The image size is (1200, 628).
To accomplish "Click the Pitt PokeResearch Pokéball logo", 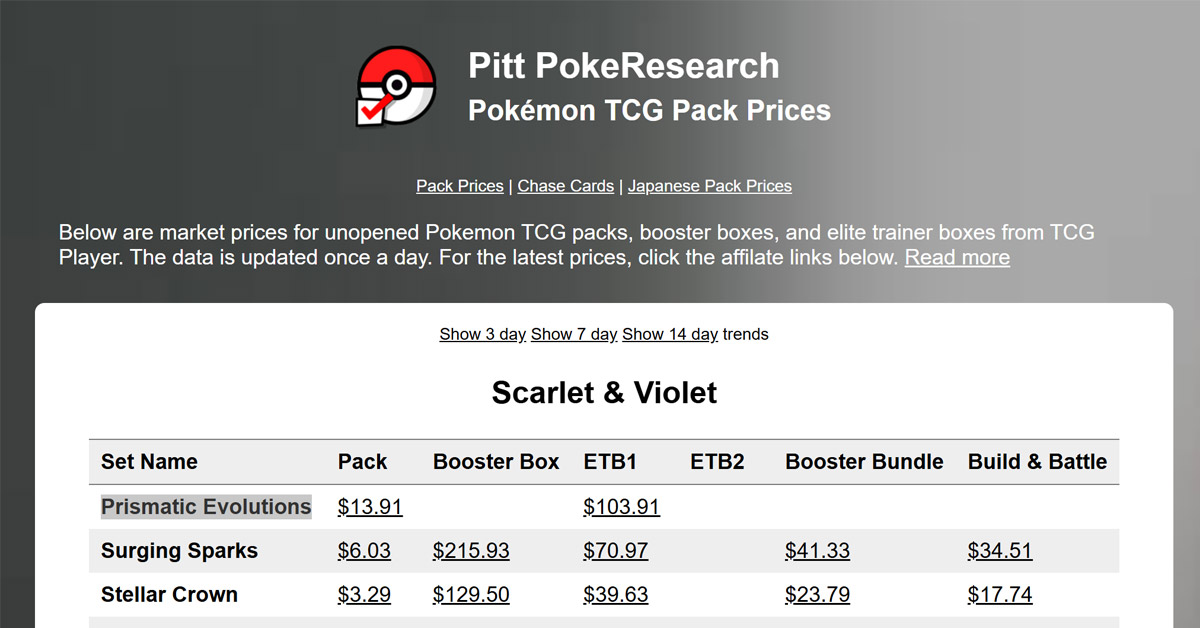I will pyautogui.click(x=396, y=85).
